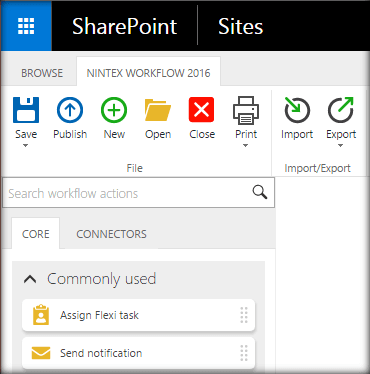
Task: Expand the Export dropdown arrow
Action: click(x=340, y=145)
